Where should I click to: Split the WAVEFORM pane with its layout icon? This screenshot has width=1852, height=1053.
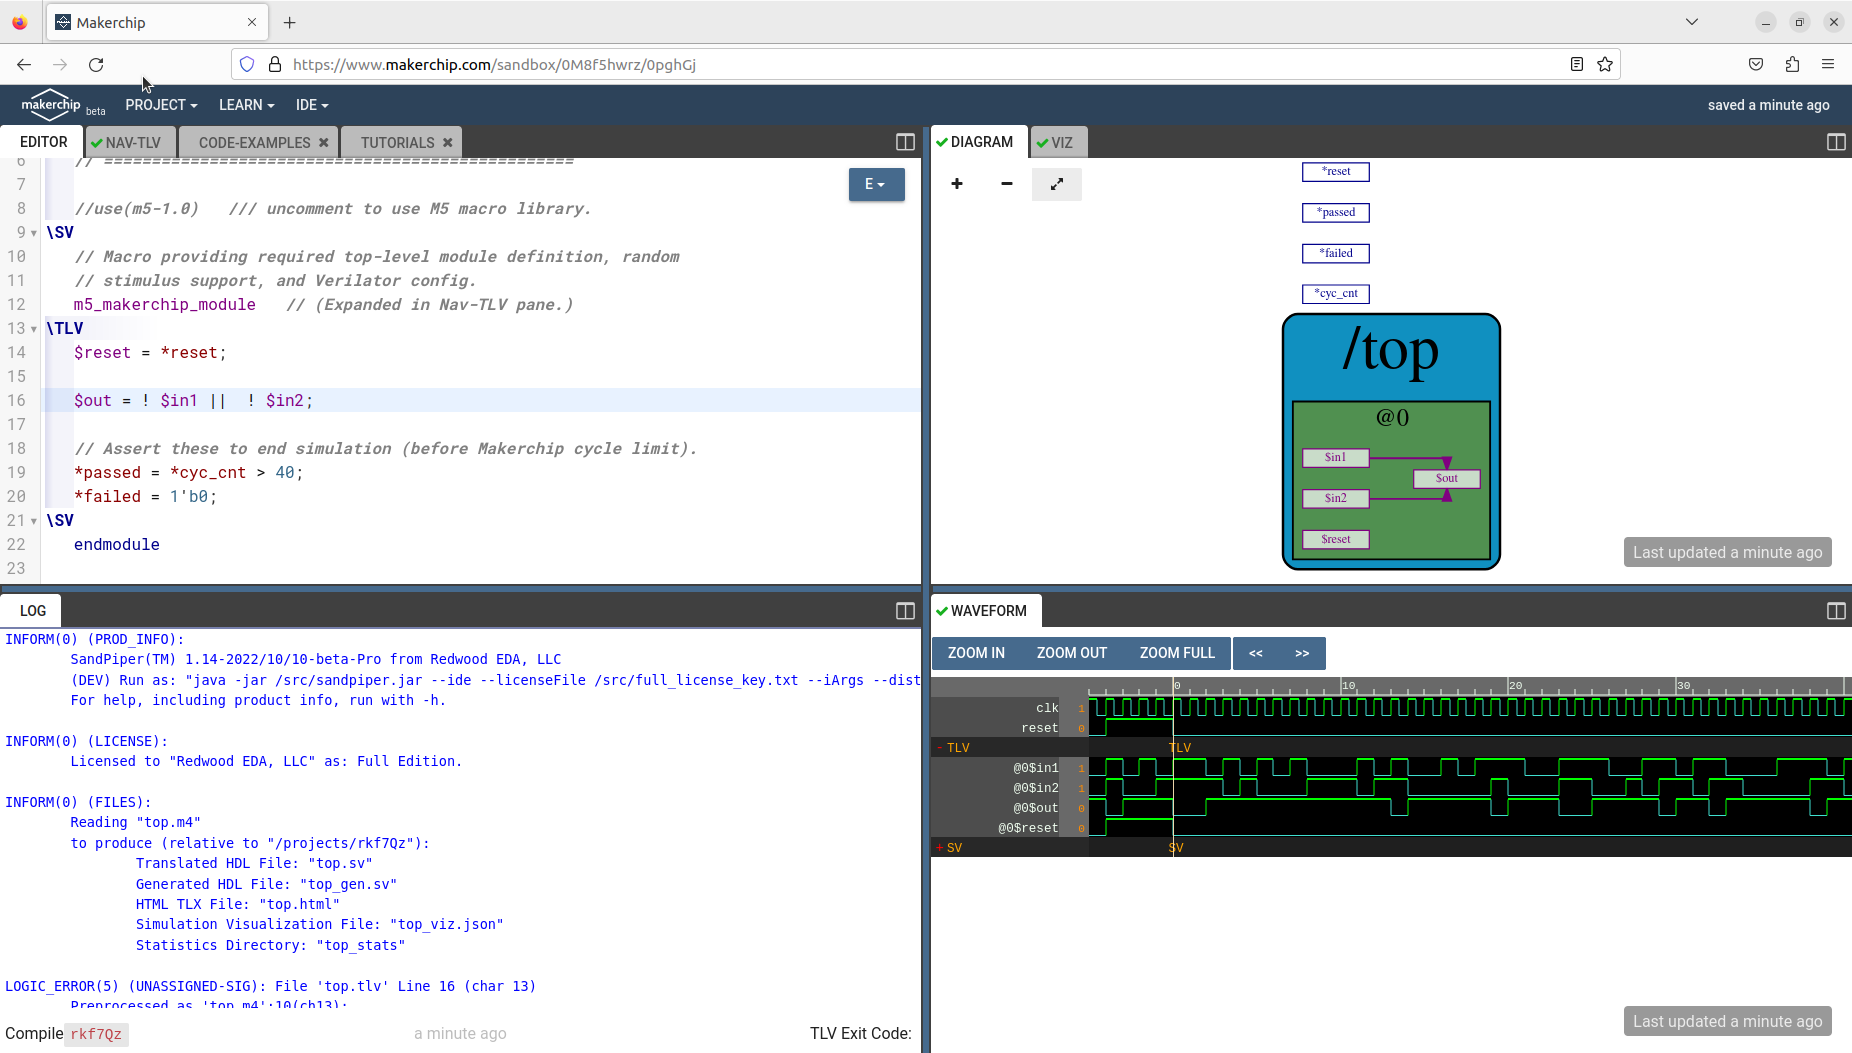coord(1836,610)
